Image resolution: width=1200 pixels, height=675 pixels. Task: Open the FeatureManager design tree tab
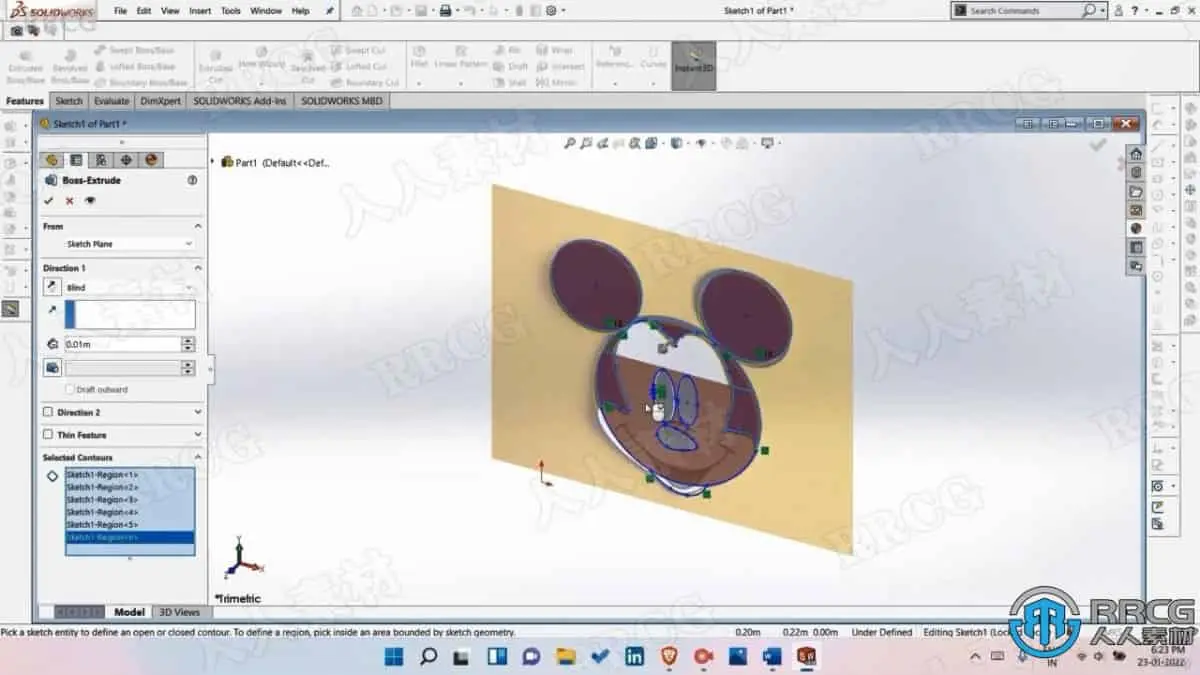coord(51,160)
